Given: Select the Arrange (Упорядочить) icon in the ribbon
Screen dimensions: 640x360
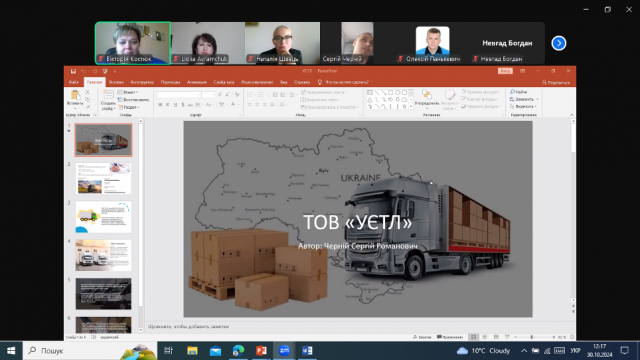Looking at the screenshot, I should [427, 95].
